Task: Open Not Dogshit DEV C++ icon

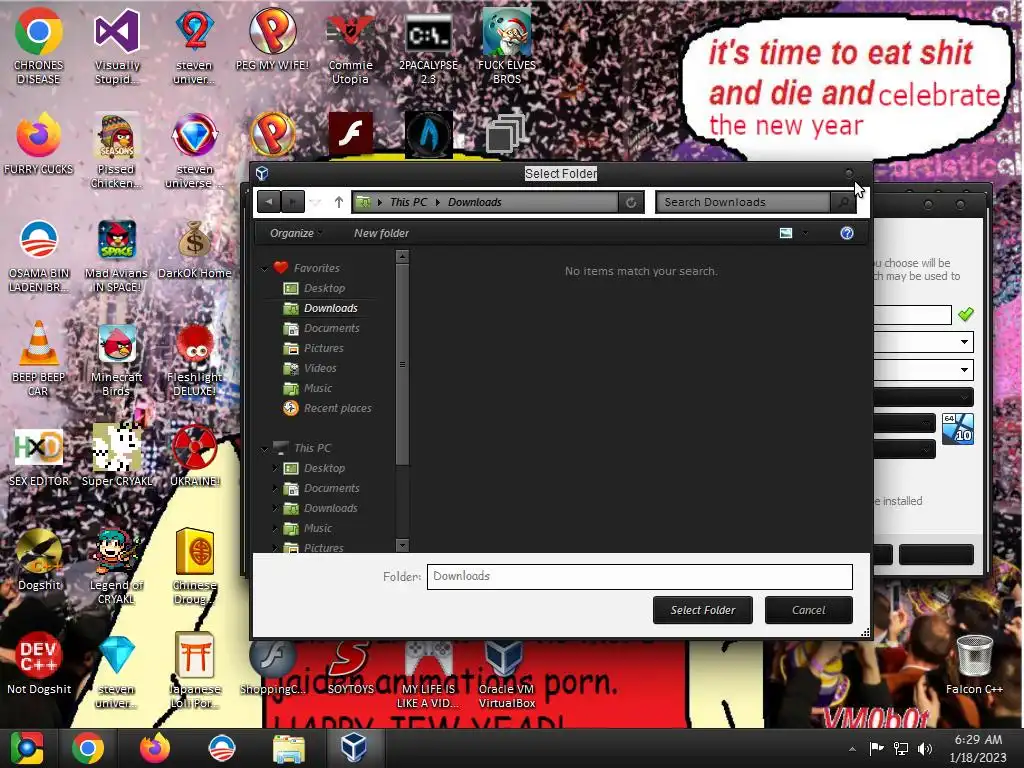Action: tap(39, 664)
